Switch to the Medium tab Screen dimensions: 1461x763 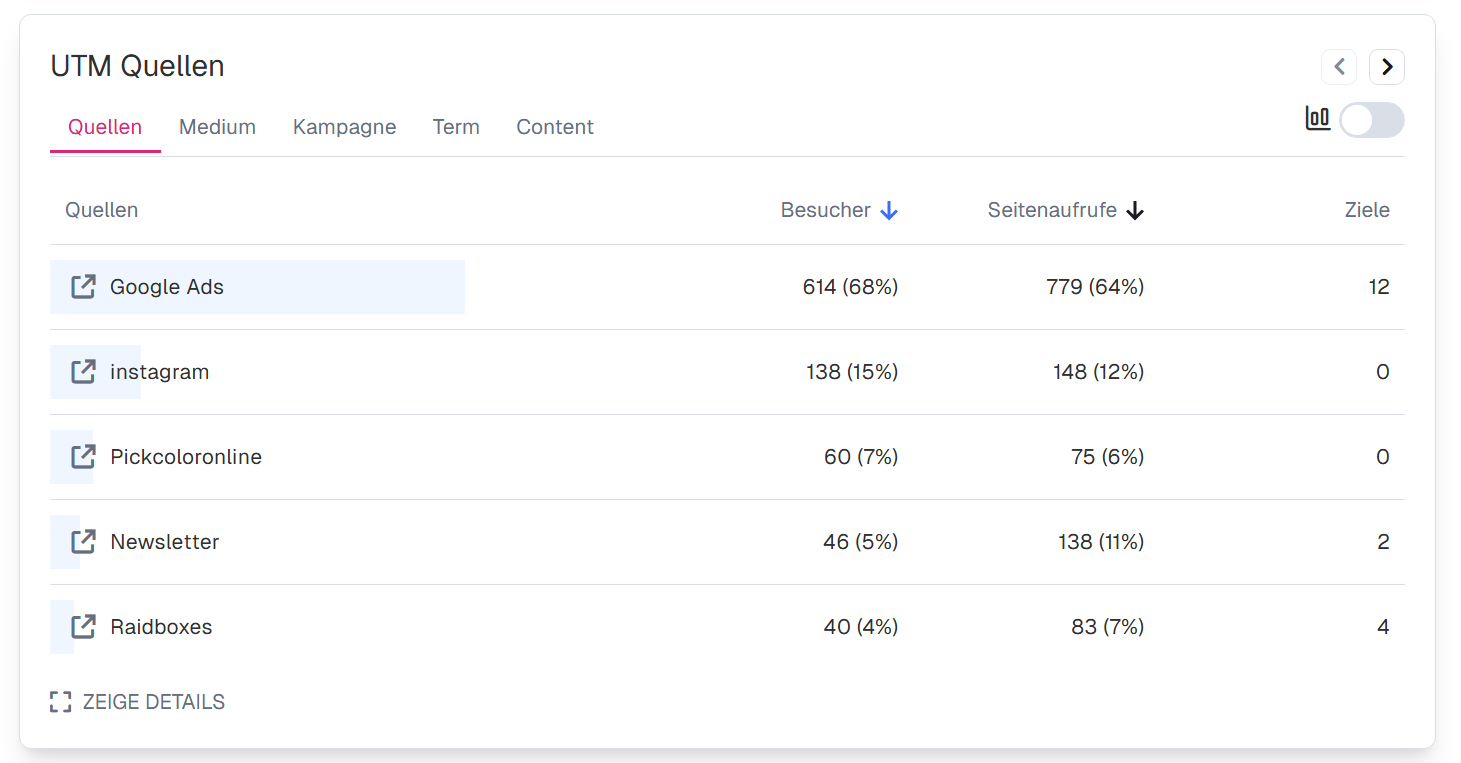(217, 127)
